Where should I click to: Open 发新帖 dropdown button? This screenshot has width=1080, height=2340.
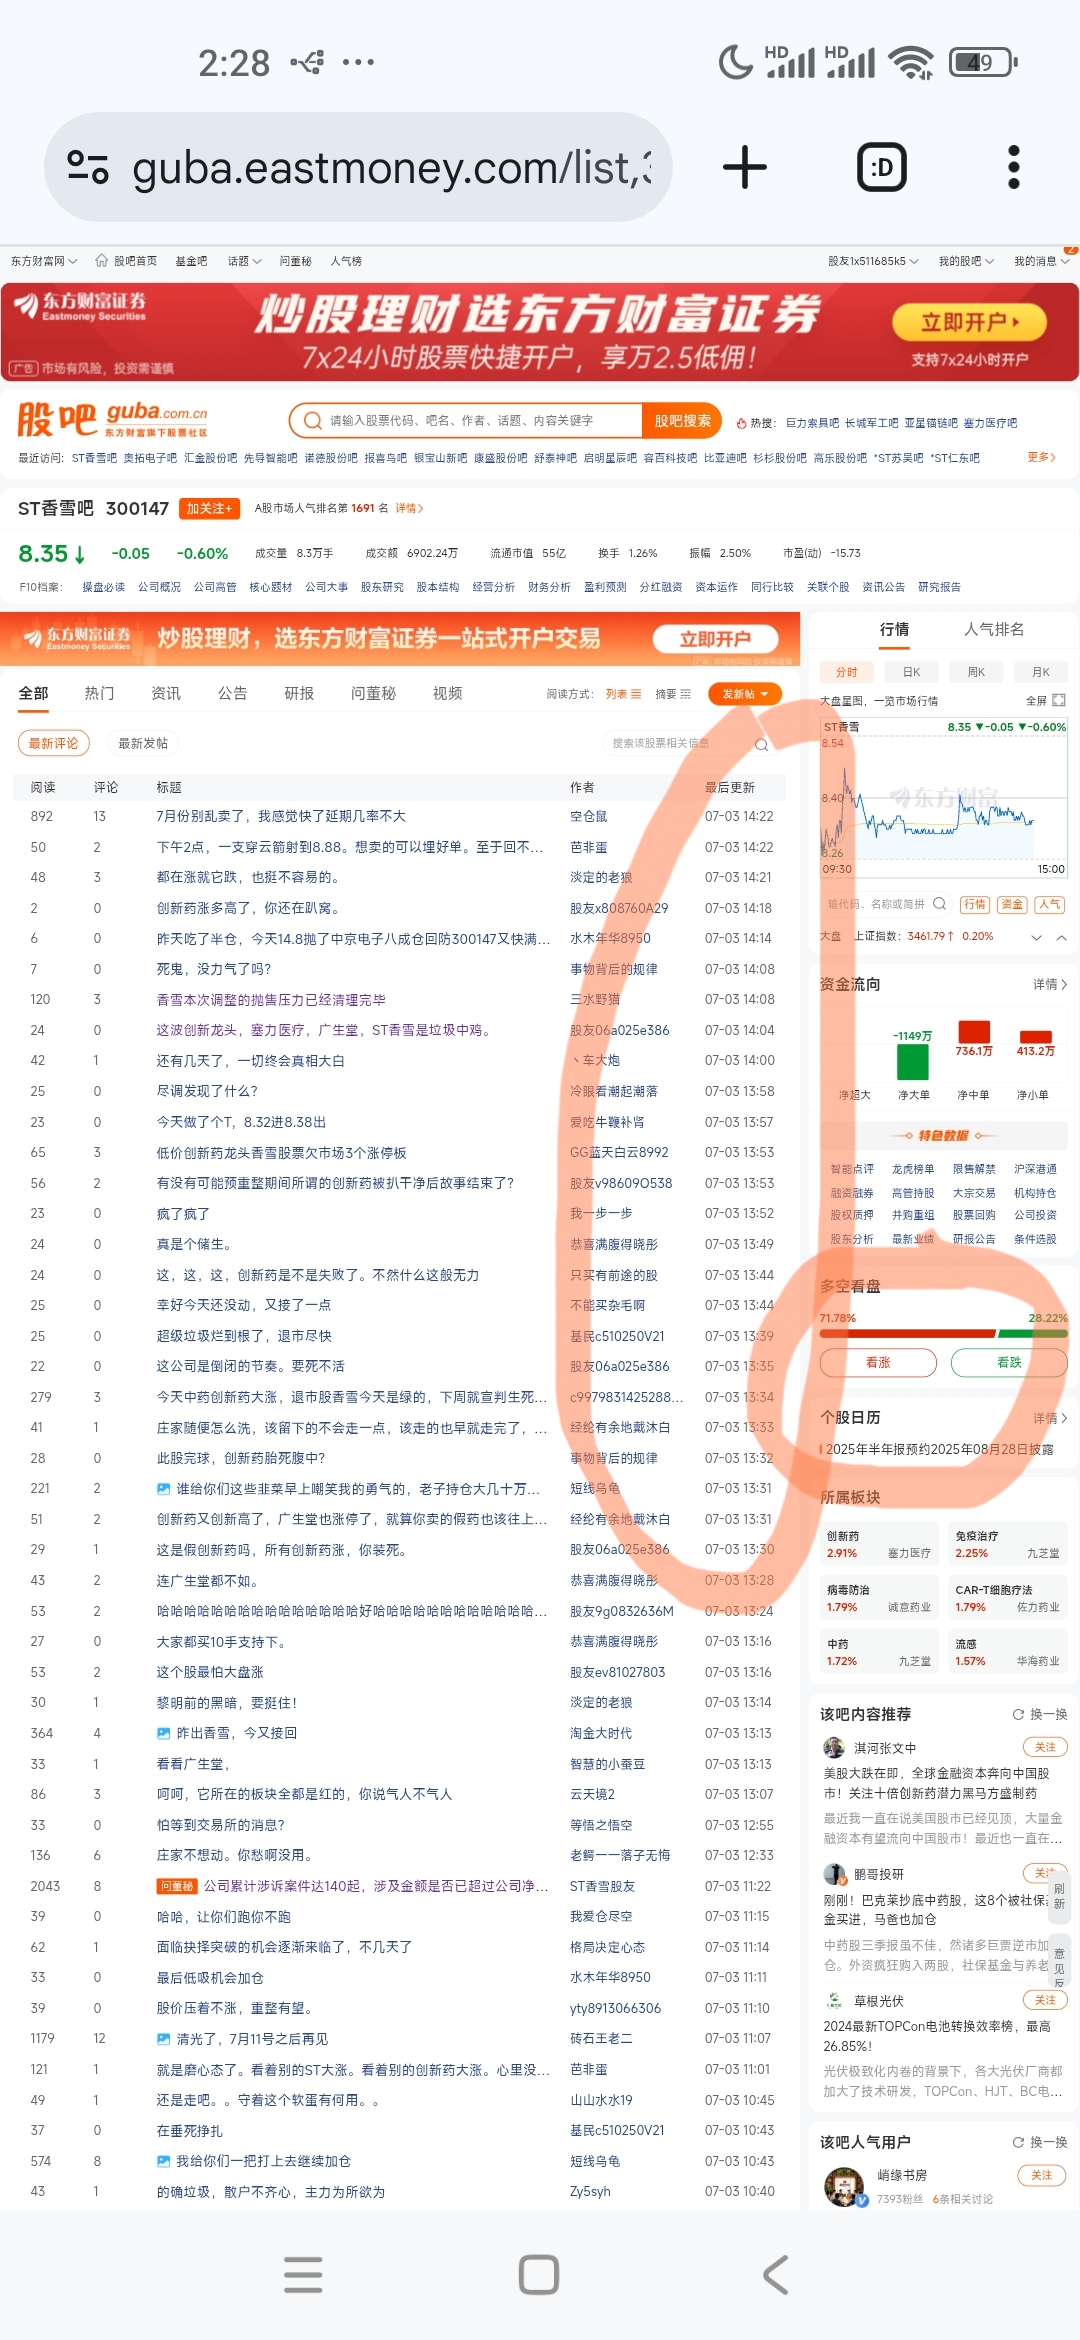pos(745,694)
